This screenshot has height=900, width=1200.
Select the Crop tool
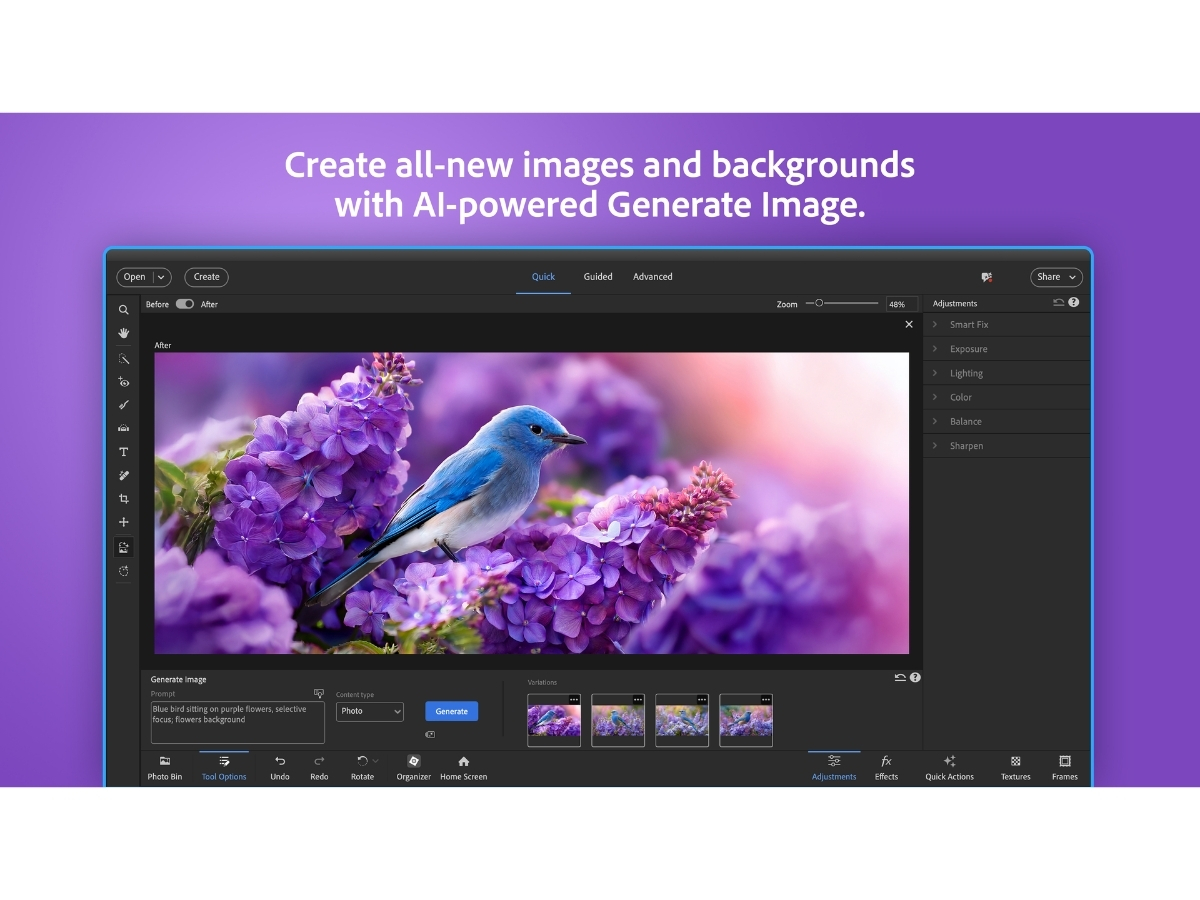[124, 498]
